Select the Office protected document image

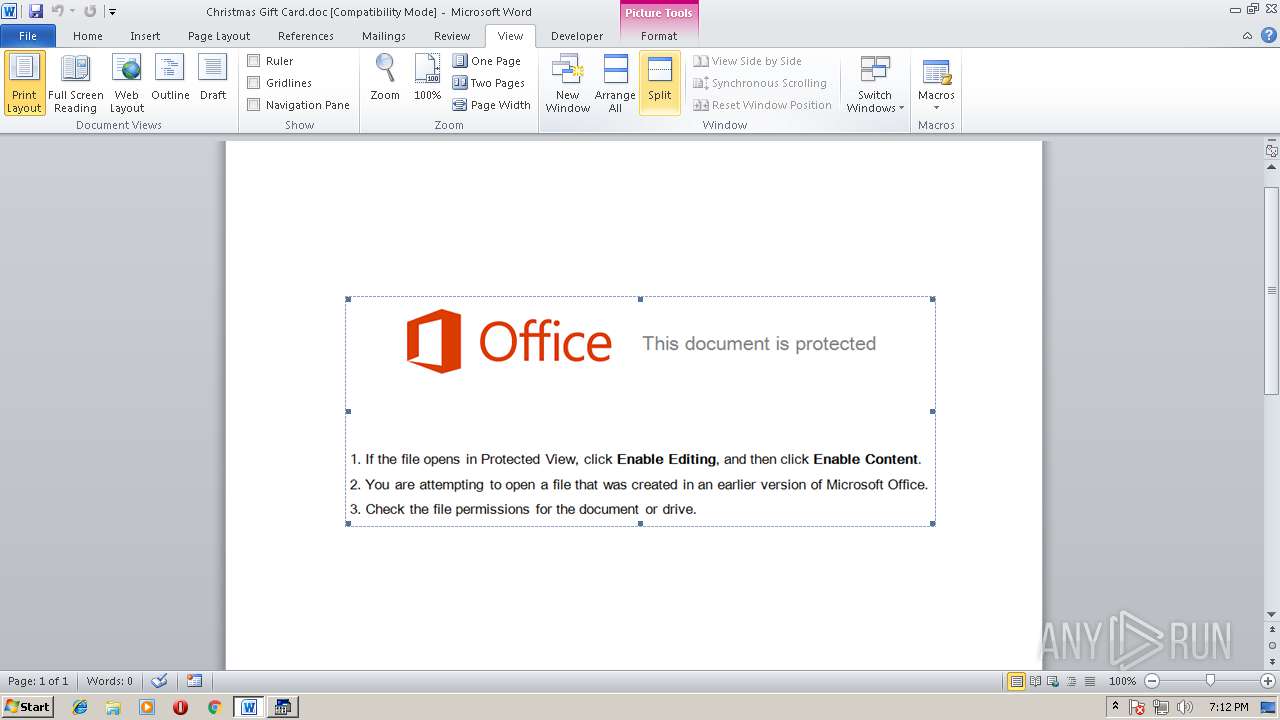[640, 411]
